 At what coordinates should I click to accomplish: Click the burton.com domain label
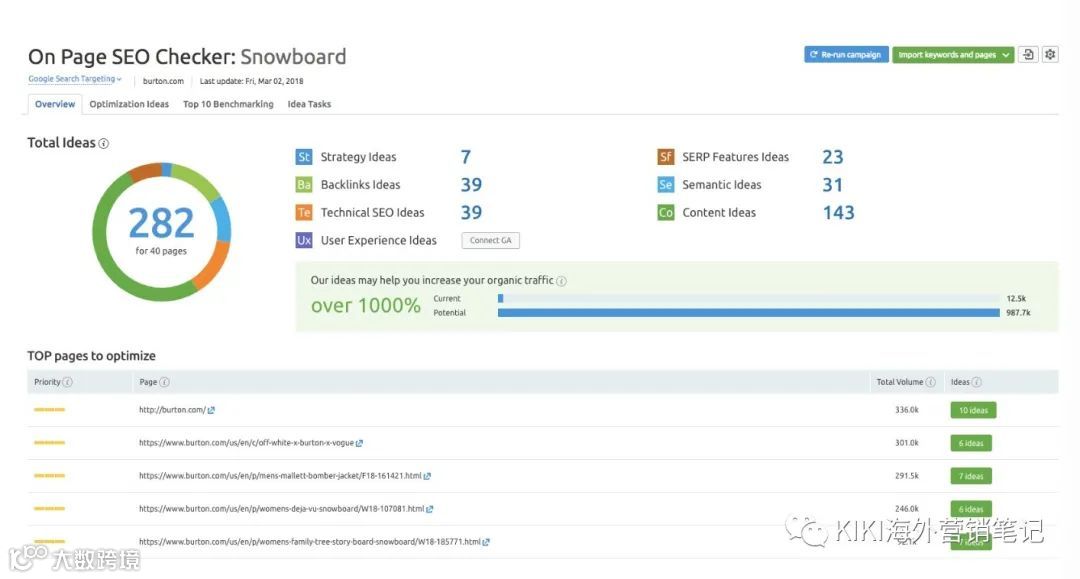tap(163, 81)
